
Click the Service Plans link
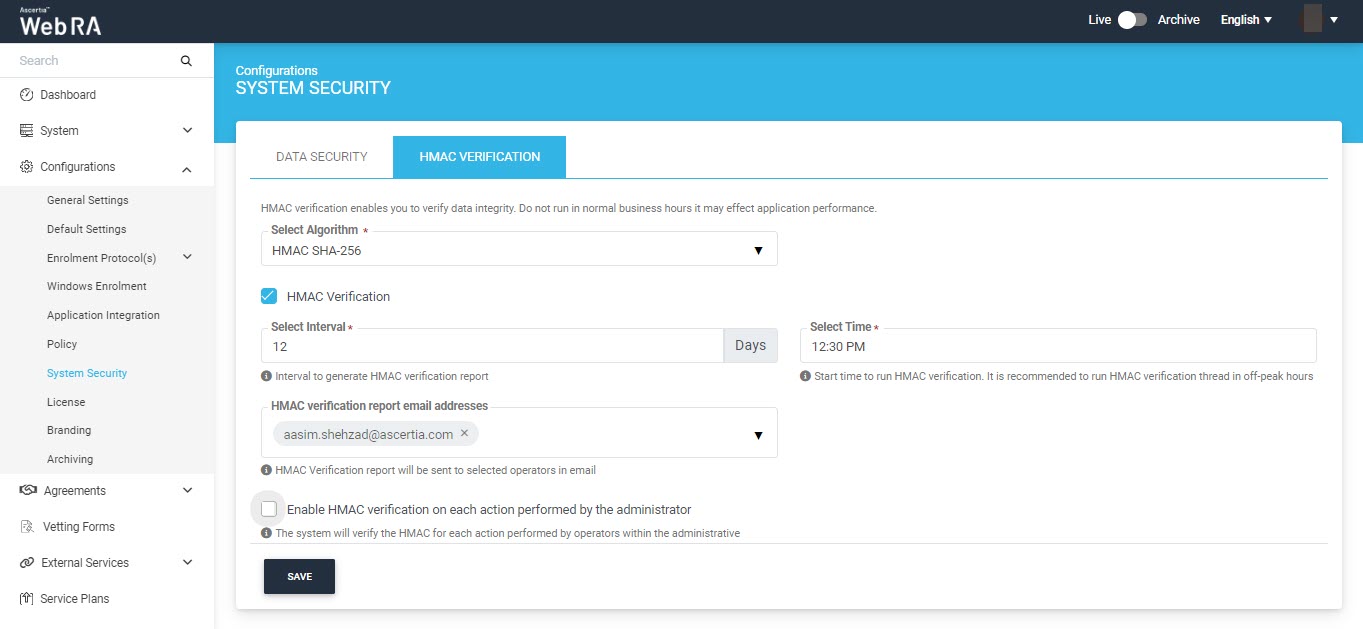[75, 599]
